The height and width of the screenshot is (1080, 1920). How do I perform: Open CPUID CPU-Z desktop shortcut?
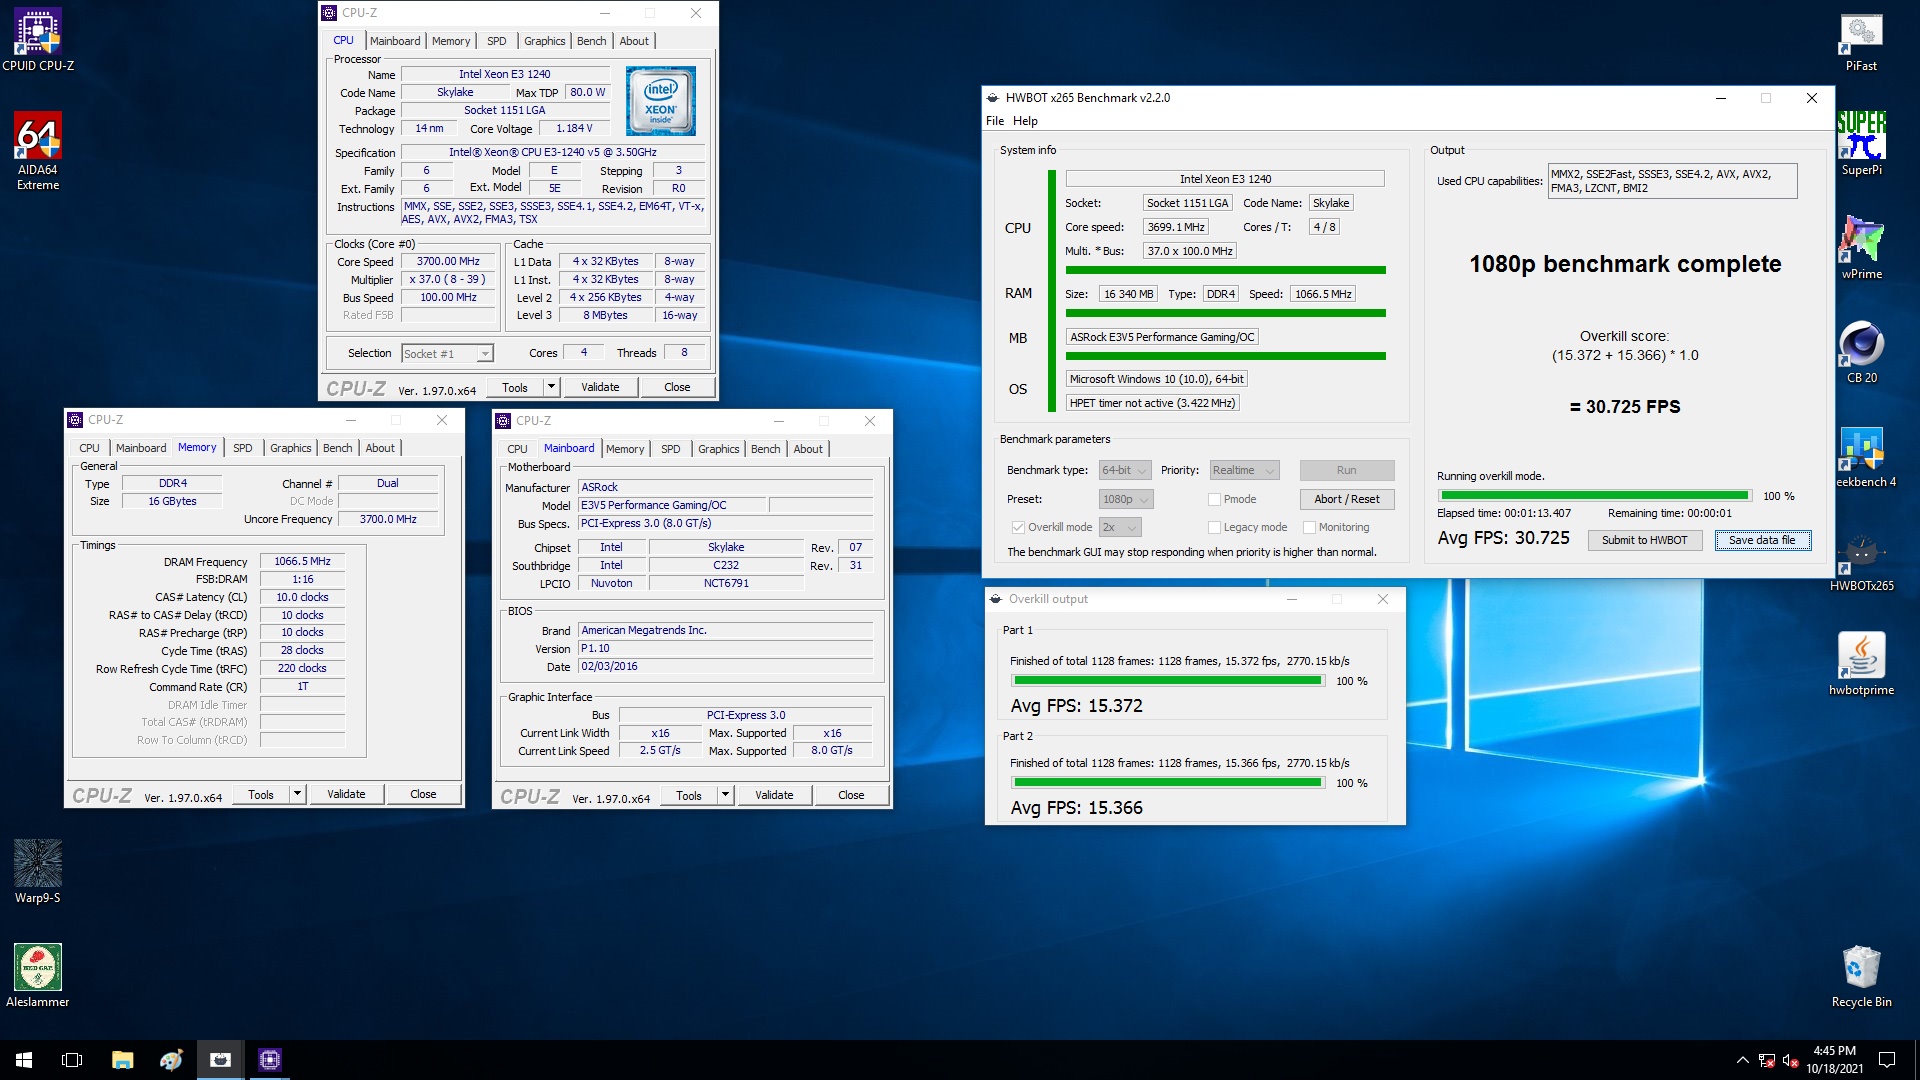38,40
